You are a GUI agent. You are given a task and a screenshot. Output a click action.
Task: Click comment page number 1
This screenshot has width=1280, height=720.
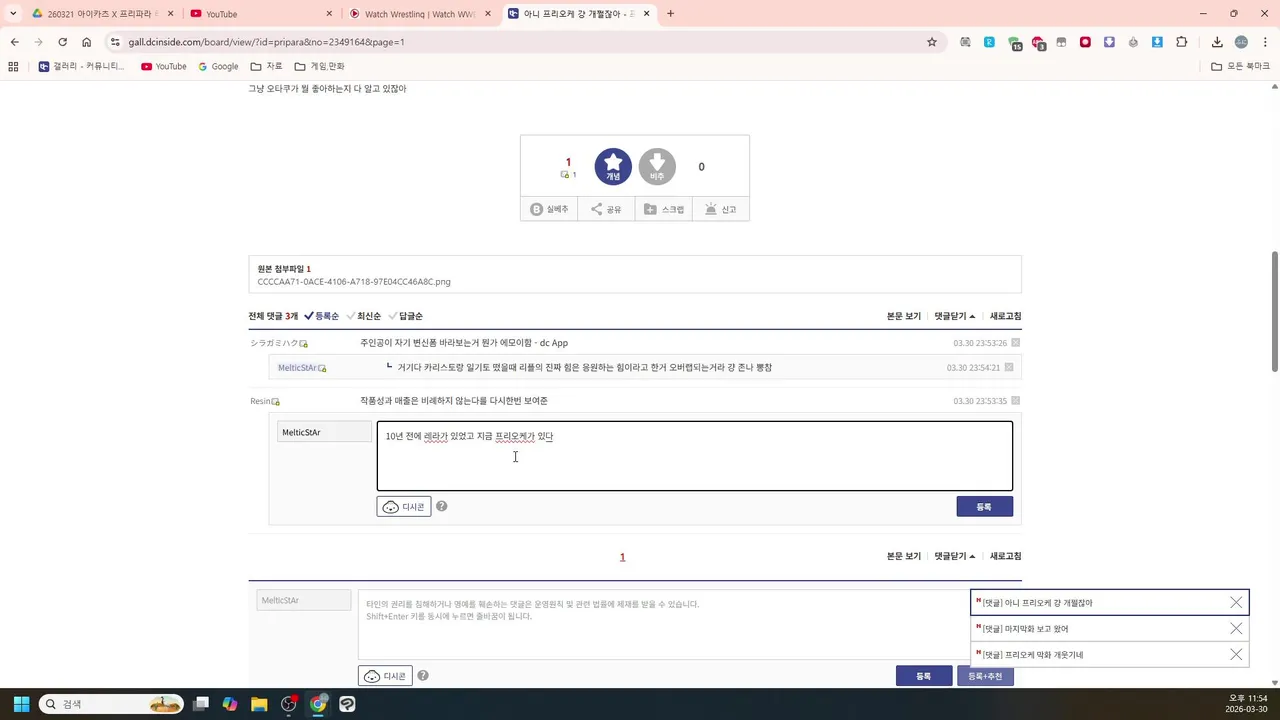click(622, 557)
